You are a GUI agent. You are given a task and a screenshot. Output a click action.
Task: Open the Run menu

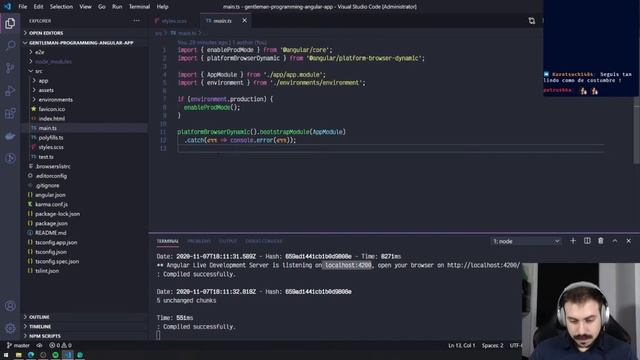click(117, 7)
